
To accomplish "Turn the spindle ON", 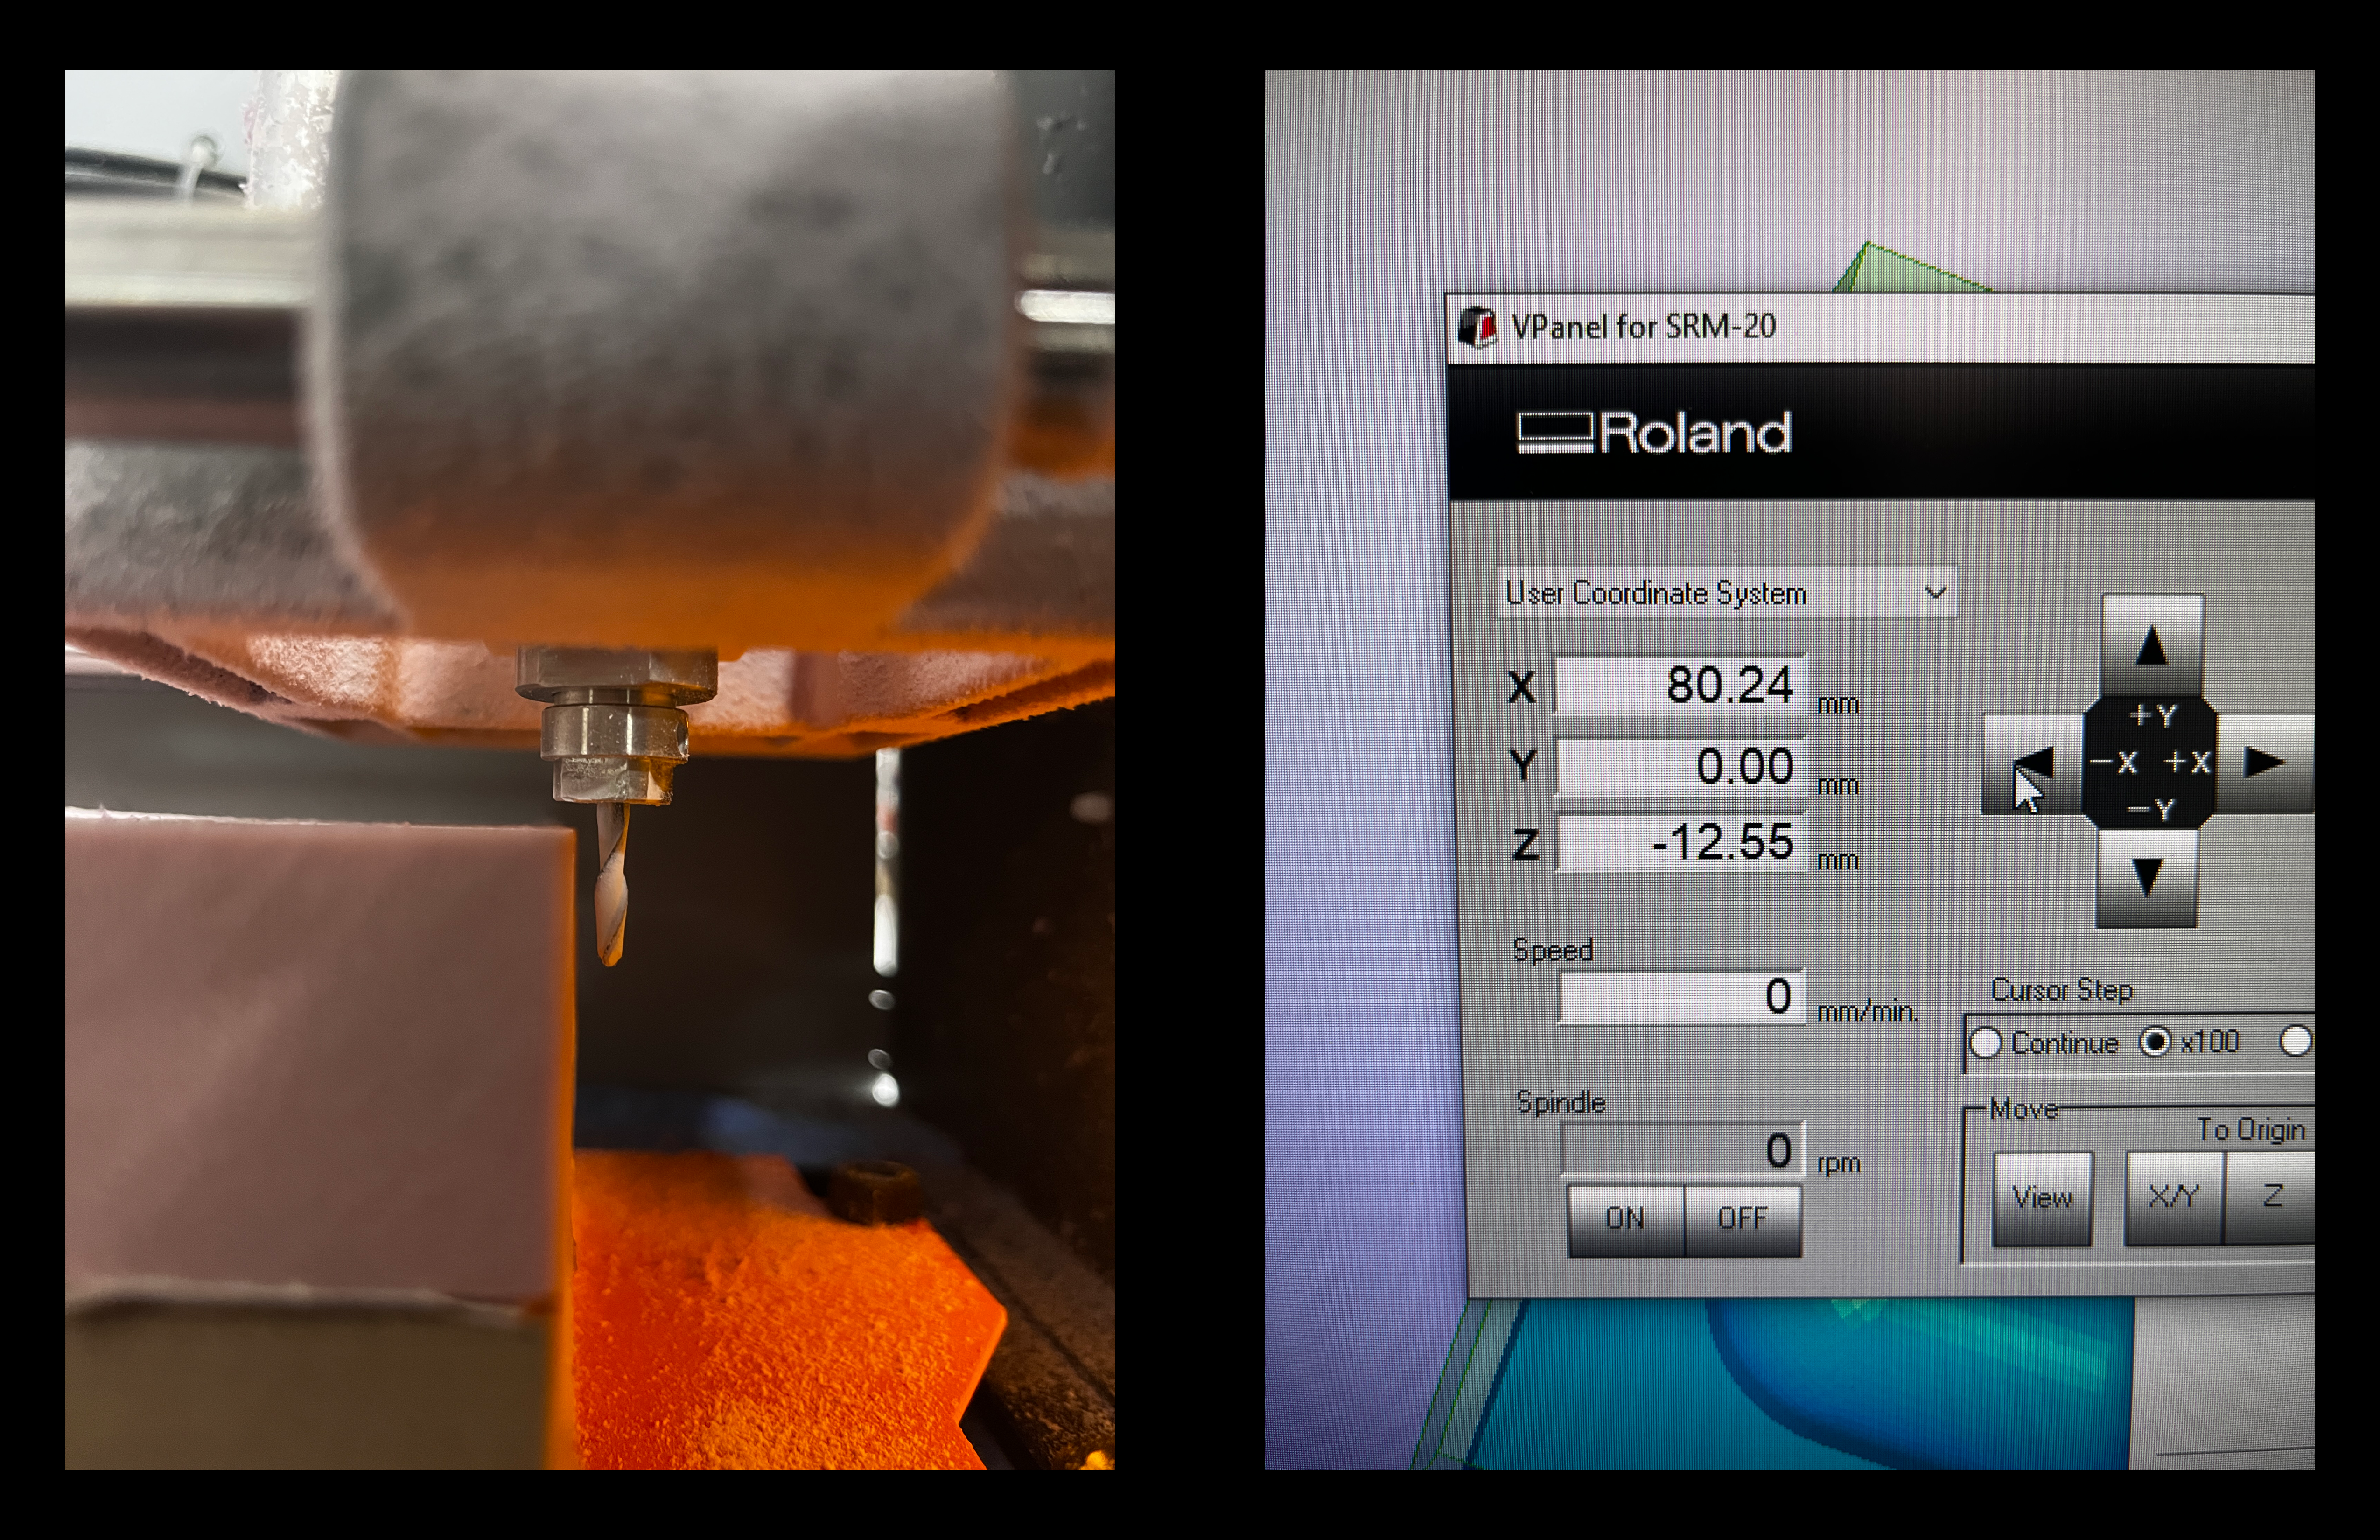I will pyautogui.click(x=1625, y=1218).
